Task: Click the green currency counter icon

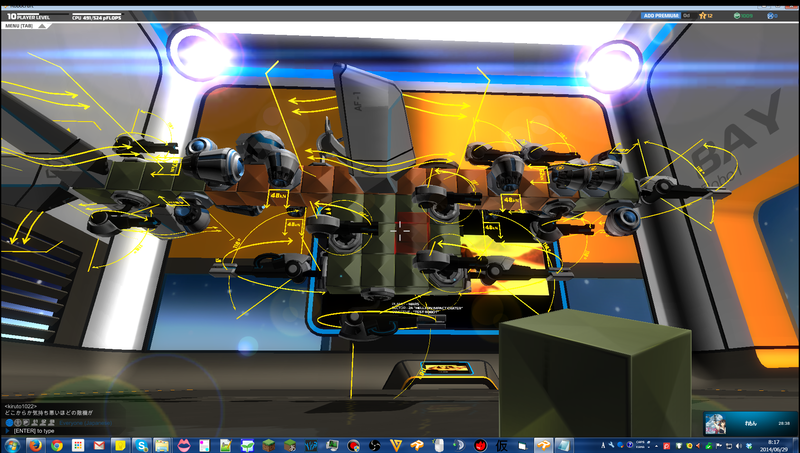Action: (x=737, y=16)
